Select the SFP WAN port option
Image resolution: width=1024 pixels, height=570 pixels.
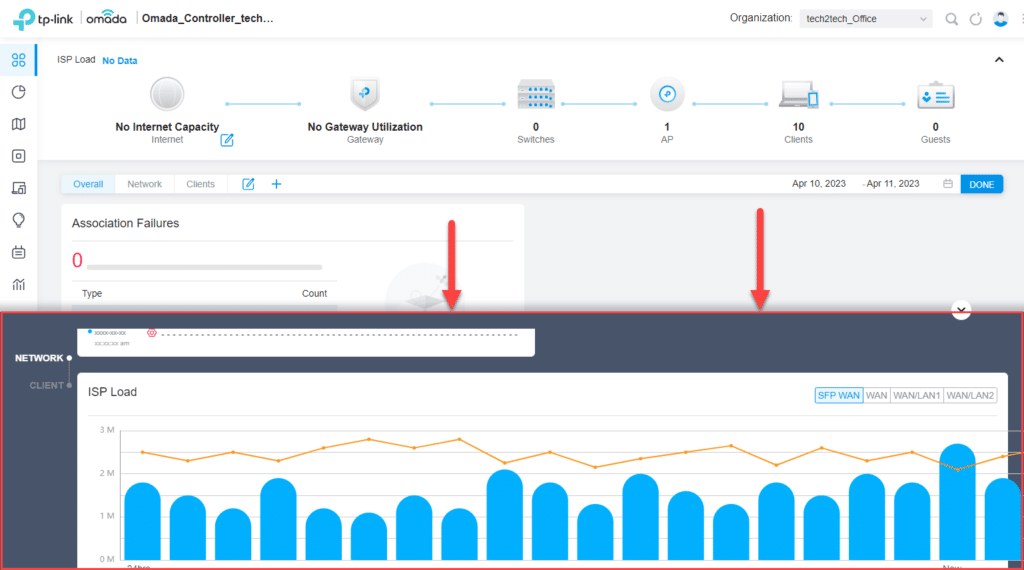(x=838, y=396)
